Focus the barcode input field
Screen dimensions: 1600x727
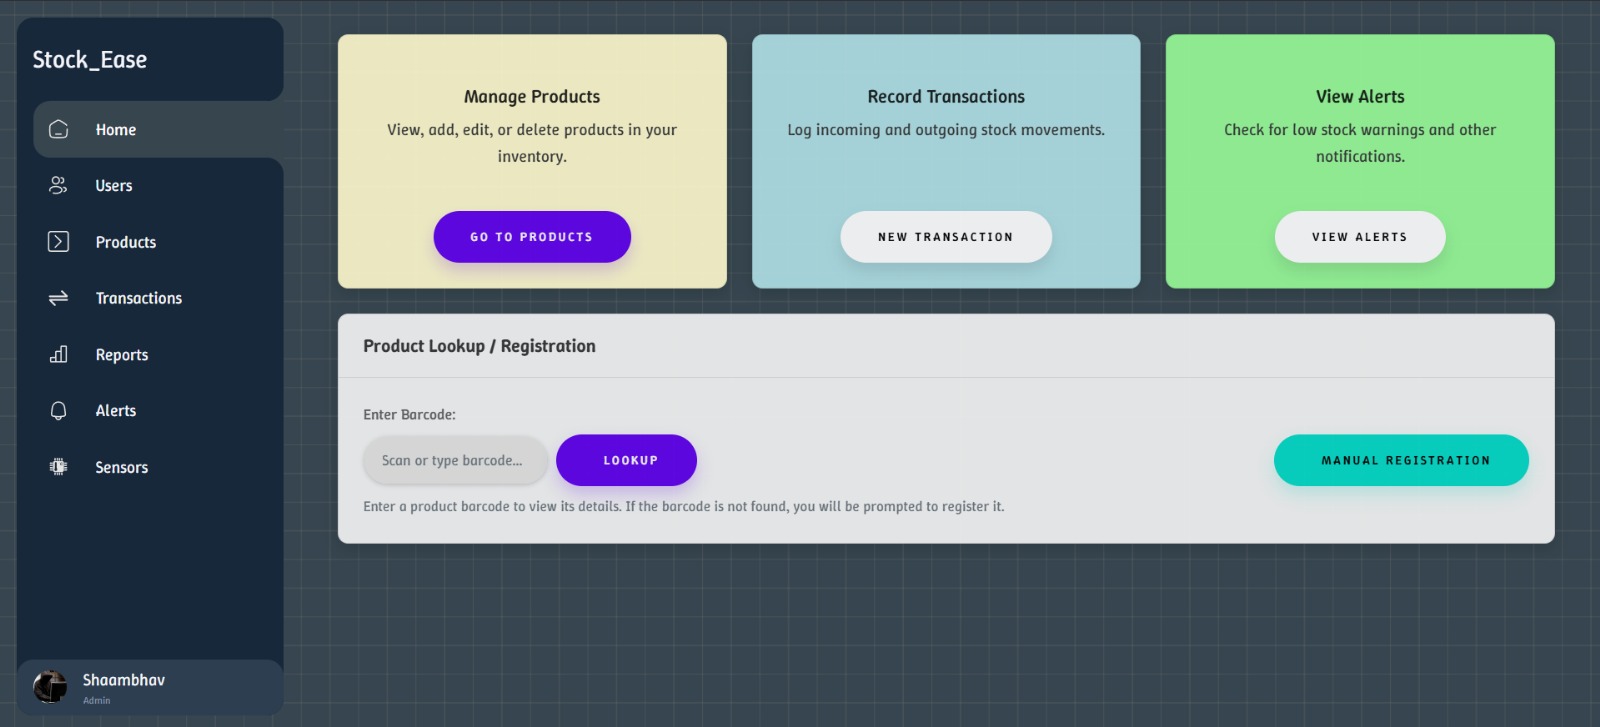[455, 460]
